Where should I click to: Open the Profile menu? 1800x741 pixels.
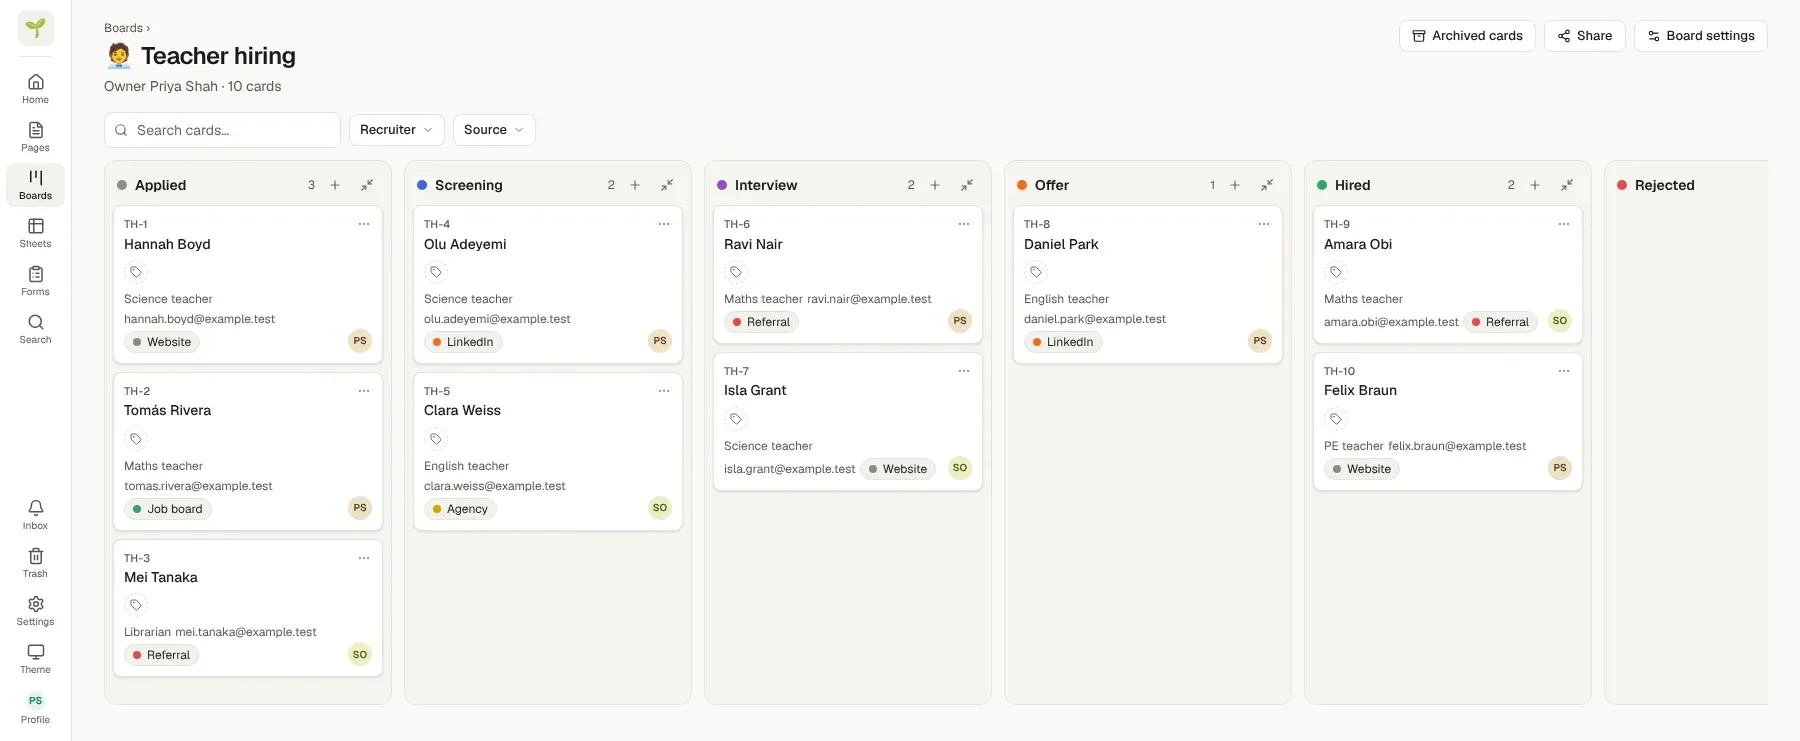pos(35,708)
